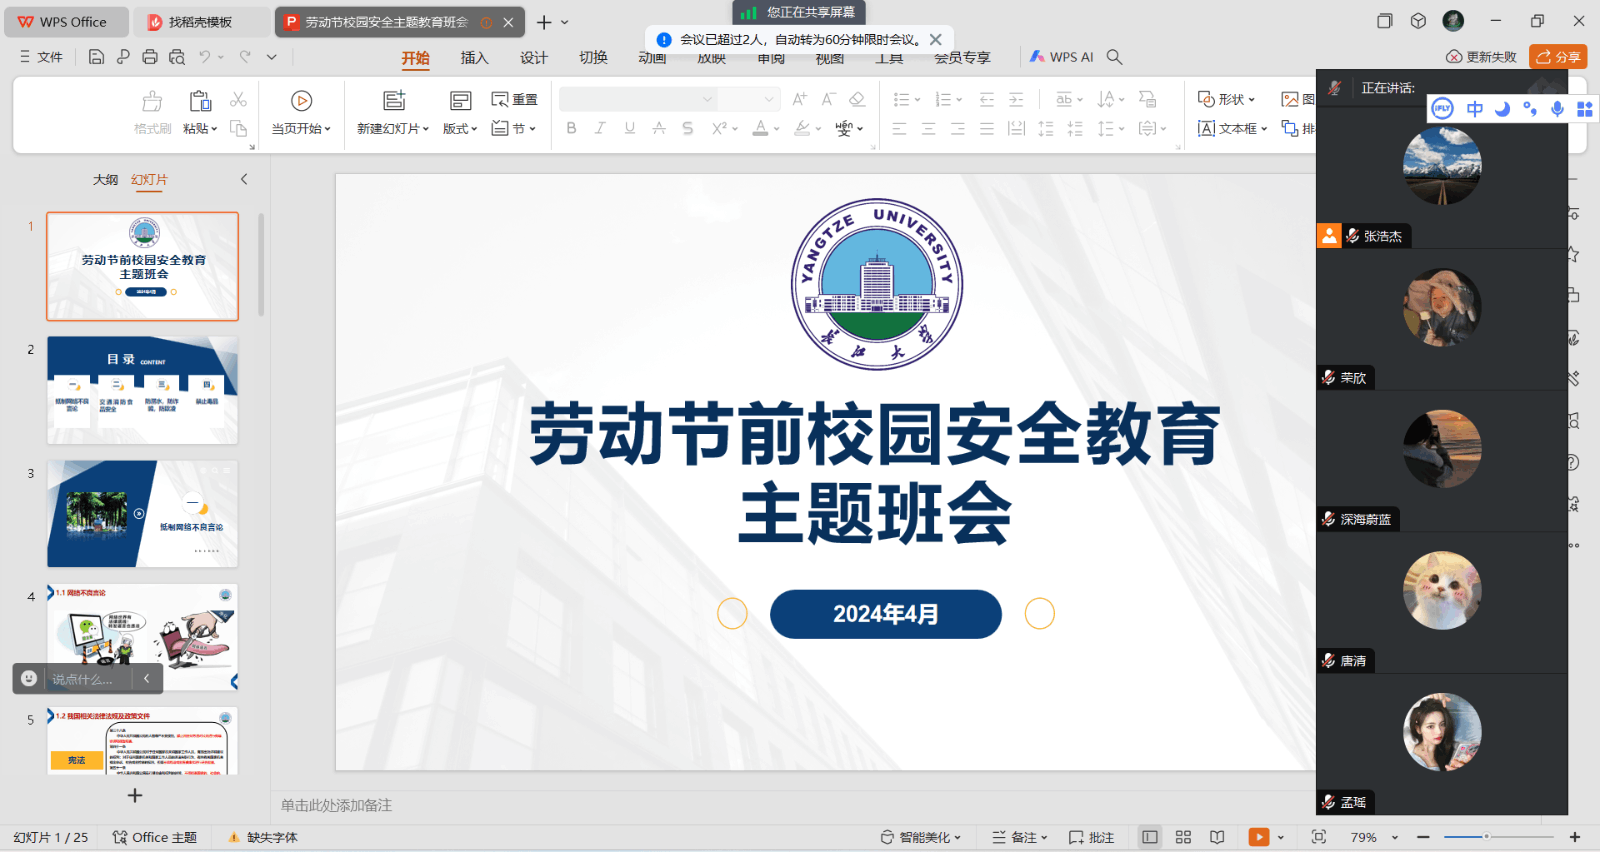Expand the 版式 layout dropdown

coord(460,129)
